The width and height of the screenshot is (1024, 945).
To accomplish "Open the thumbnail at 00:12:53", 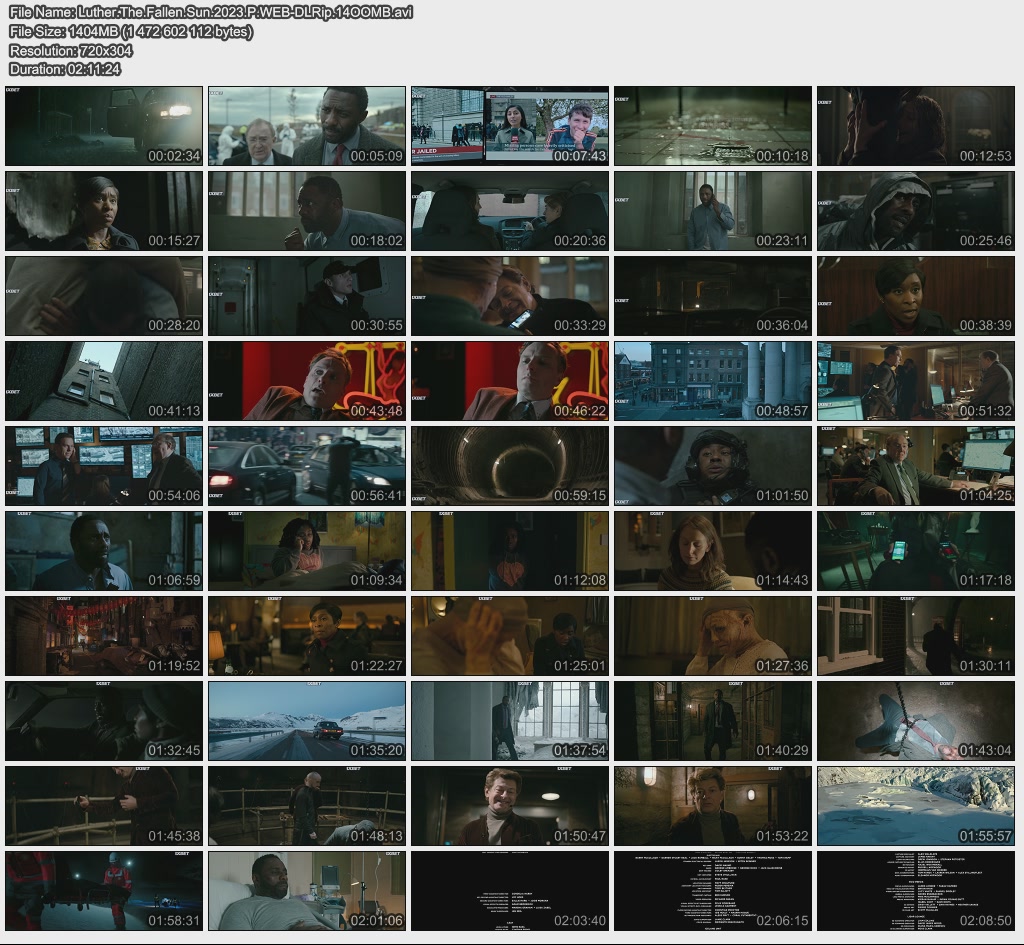I will (916, 126).
